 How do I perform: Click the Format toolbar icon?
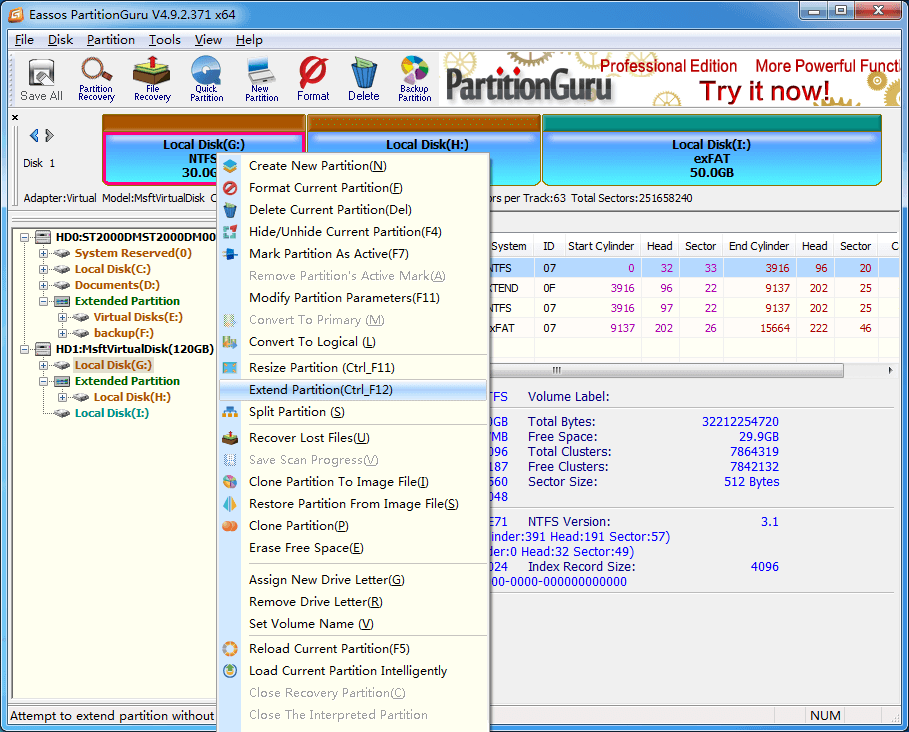(313, 80)
